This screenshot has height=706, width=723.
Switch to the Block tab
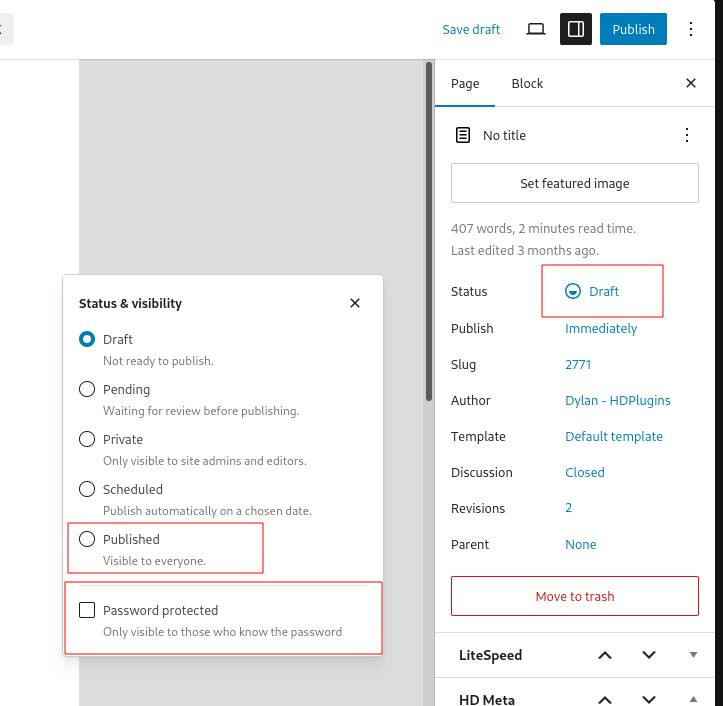pos(527,83)
